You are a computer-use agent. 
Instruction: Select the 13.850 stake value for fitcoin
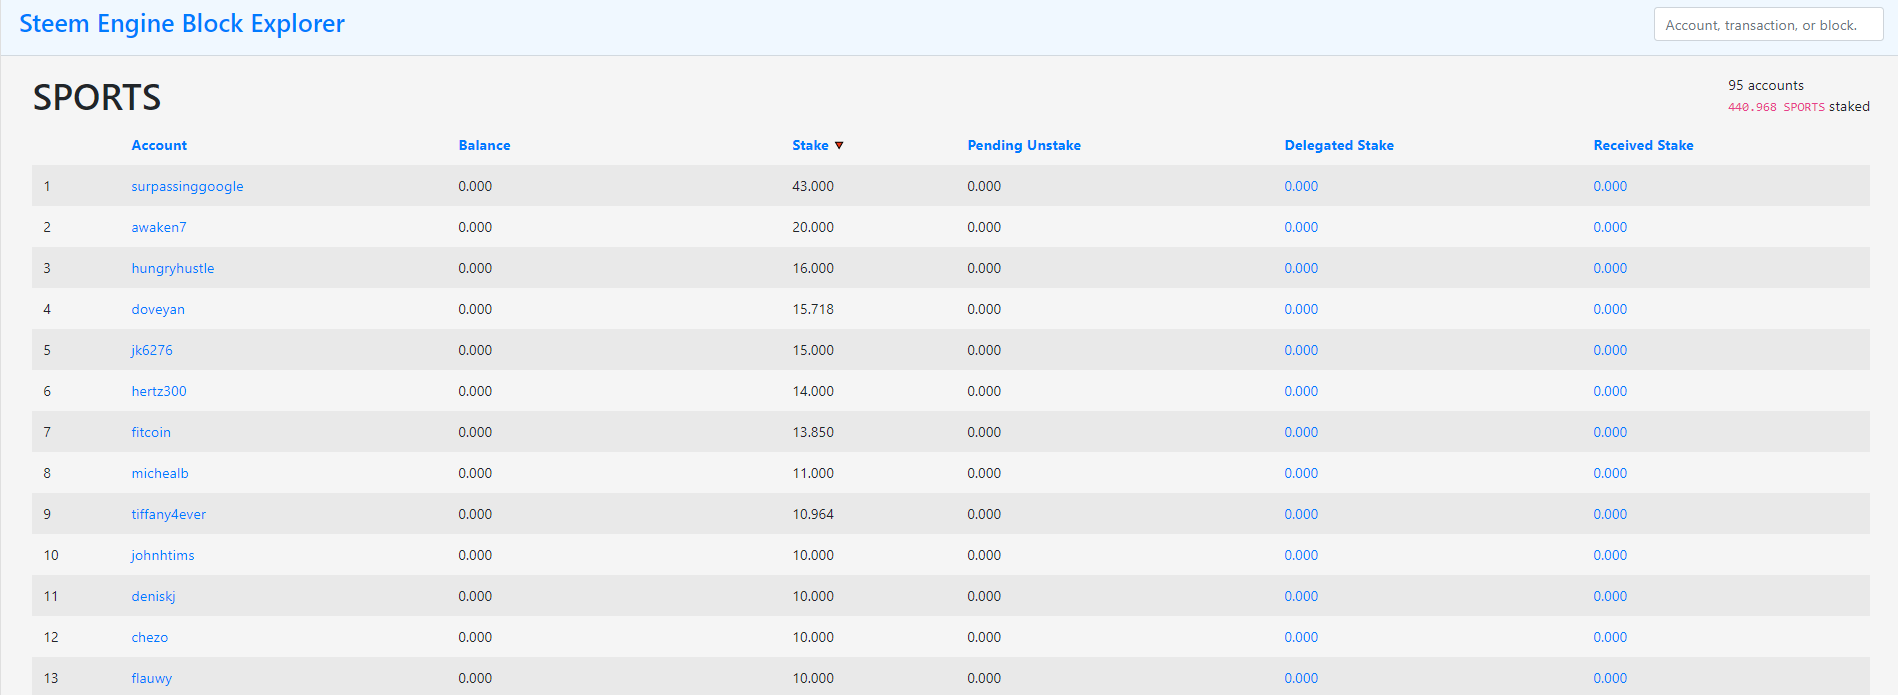pyautogui.click(x=813, y=432)
